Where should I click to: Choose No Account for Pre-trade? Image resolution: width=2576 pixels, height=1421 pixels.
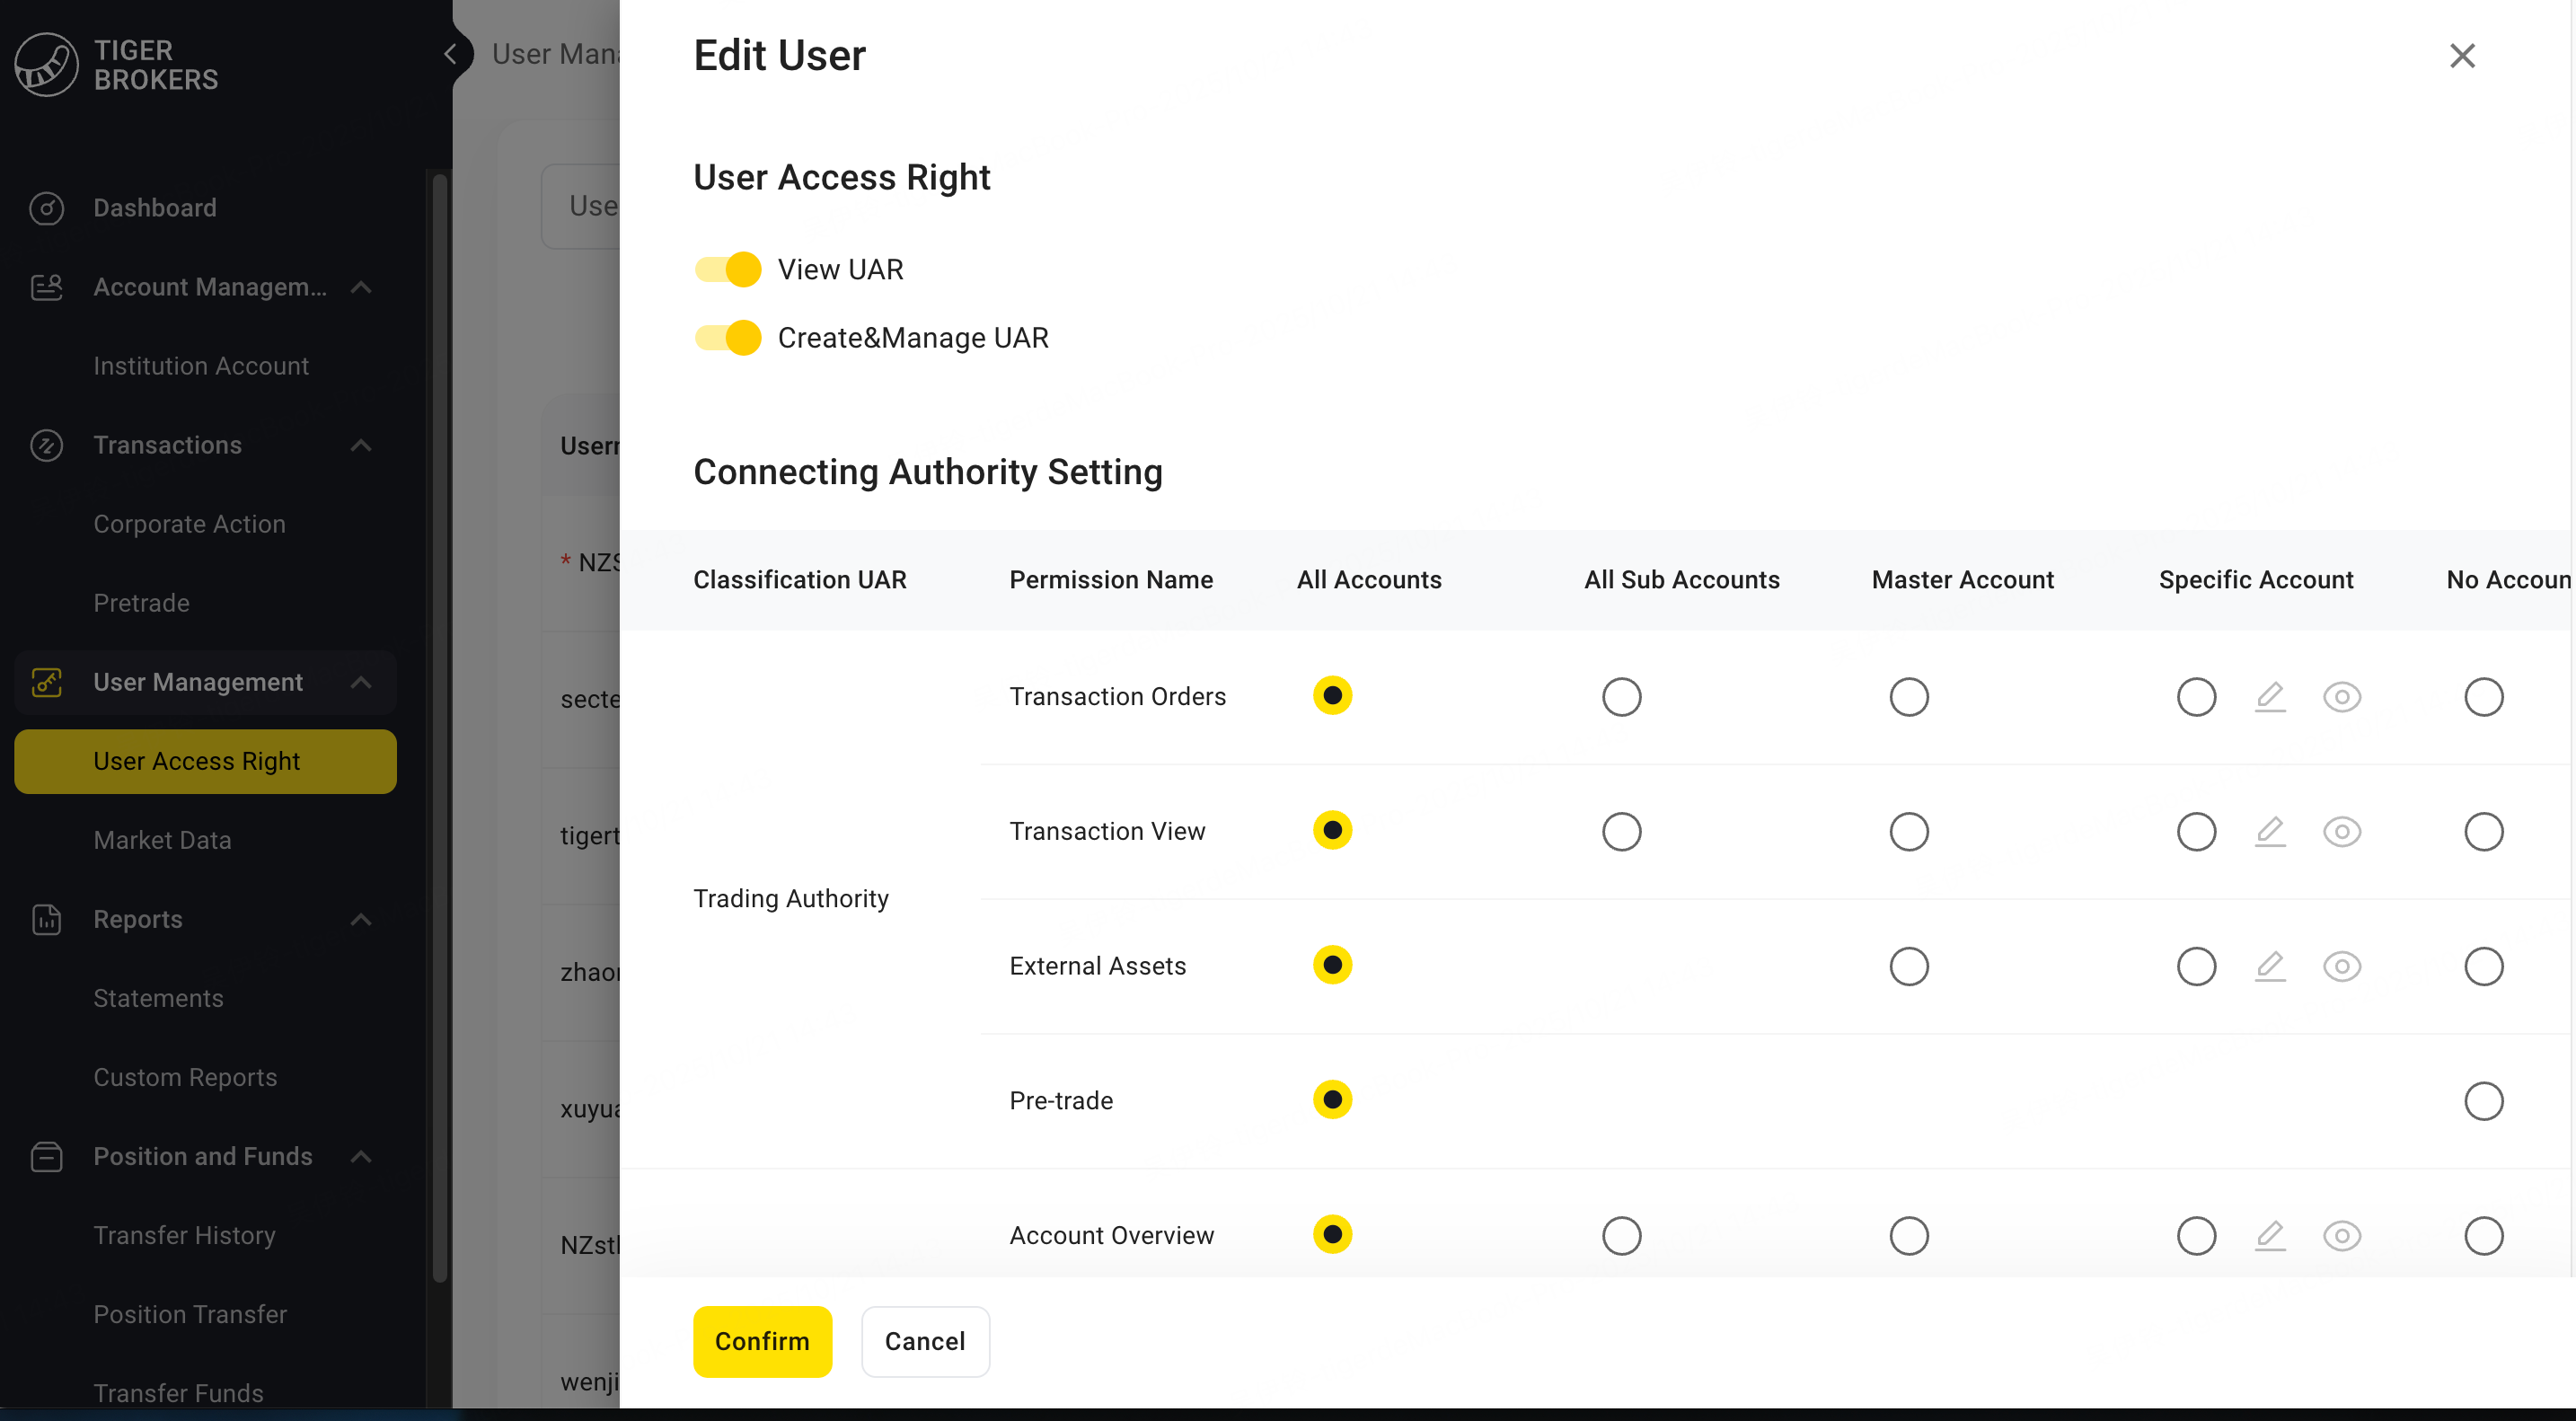click(2483, 1101)
